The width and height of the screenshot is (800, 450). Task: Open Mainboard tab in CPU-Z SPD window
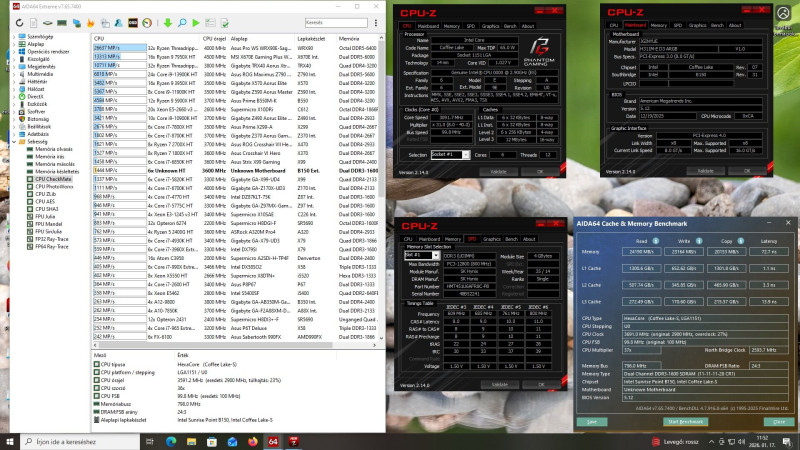click(x=429, y=239)
